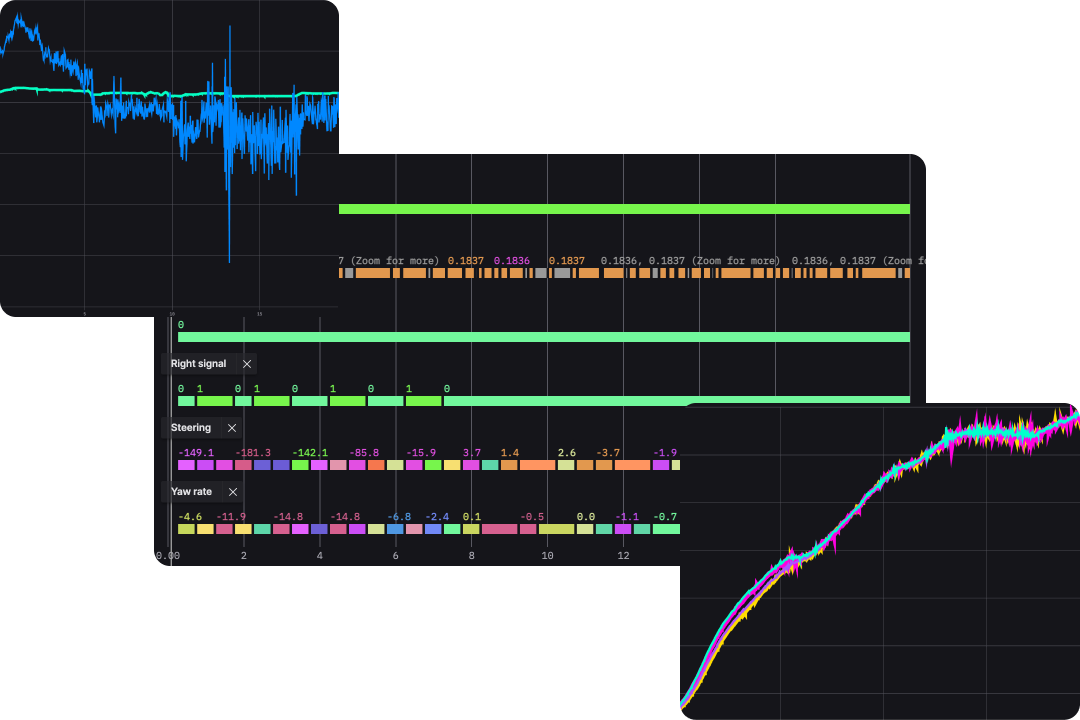Click the yaw rate segment showing -6.8
Screen dimensions: 1080x720
(397, 529)
